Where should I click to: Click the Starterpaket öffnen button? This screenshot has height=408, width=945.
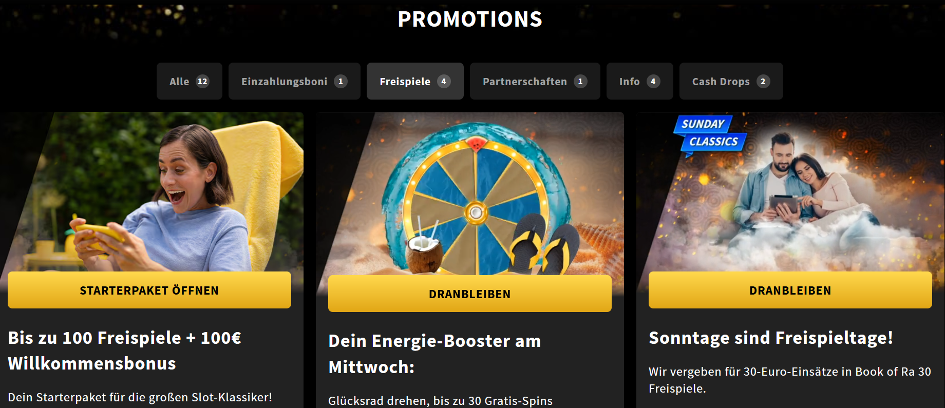click(x=149, y=290)
